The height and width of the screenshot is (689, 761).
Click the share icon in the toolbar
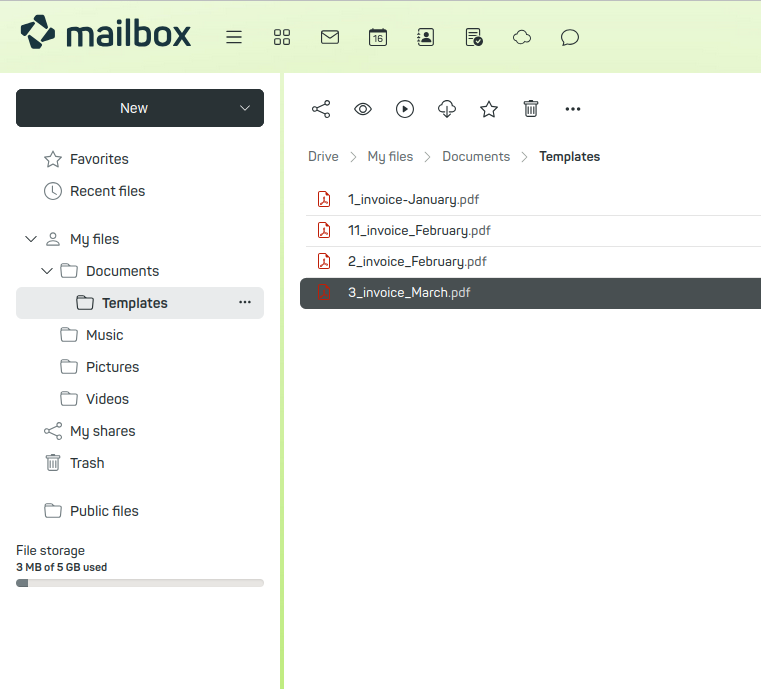(321, 109)
